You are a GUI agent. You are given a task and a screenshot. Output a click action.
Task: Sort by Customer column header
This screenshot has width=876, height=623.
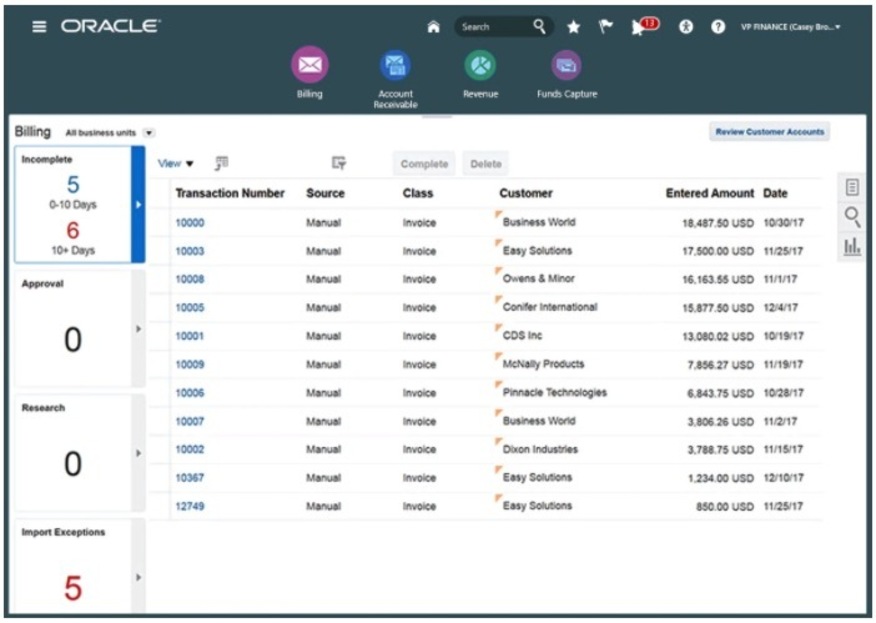tap(526, 193)
